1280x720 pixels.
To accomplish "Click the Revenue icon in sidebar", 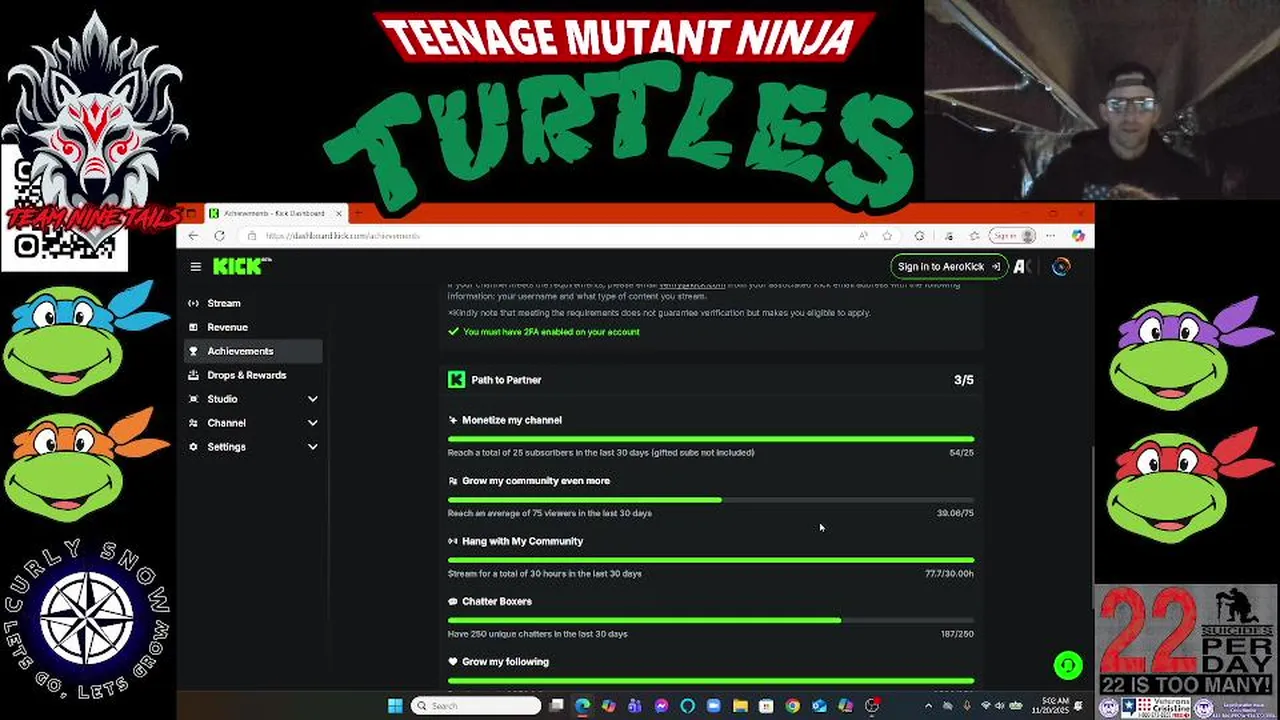I will pyautogui.click(x=194, y=327).
